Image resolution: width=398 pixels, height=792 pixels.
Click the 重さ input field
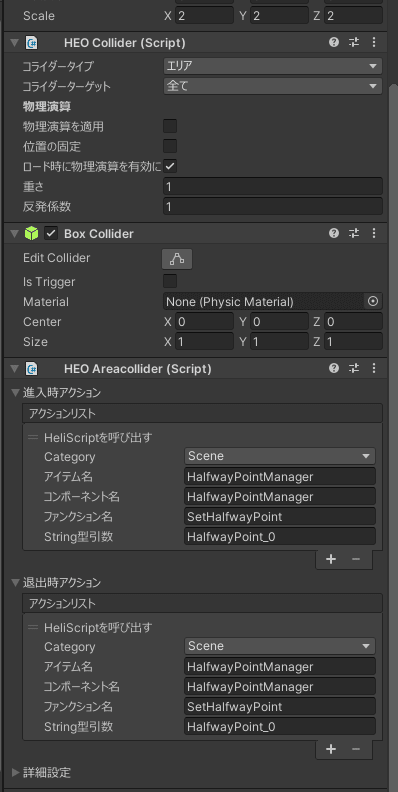pyautogui.click(x=273, y=186)
